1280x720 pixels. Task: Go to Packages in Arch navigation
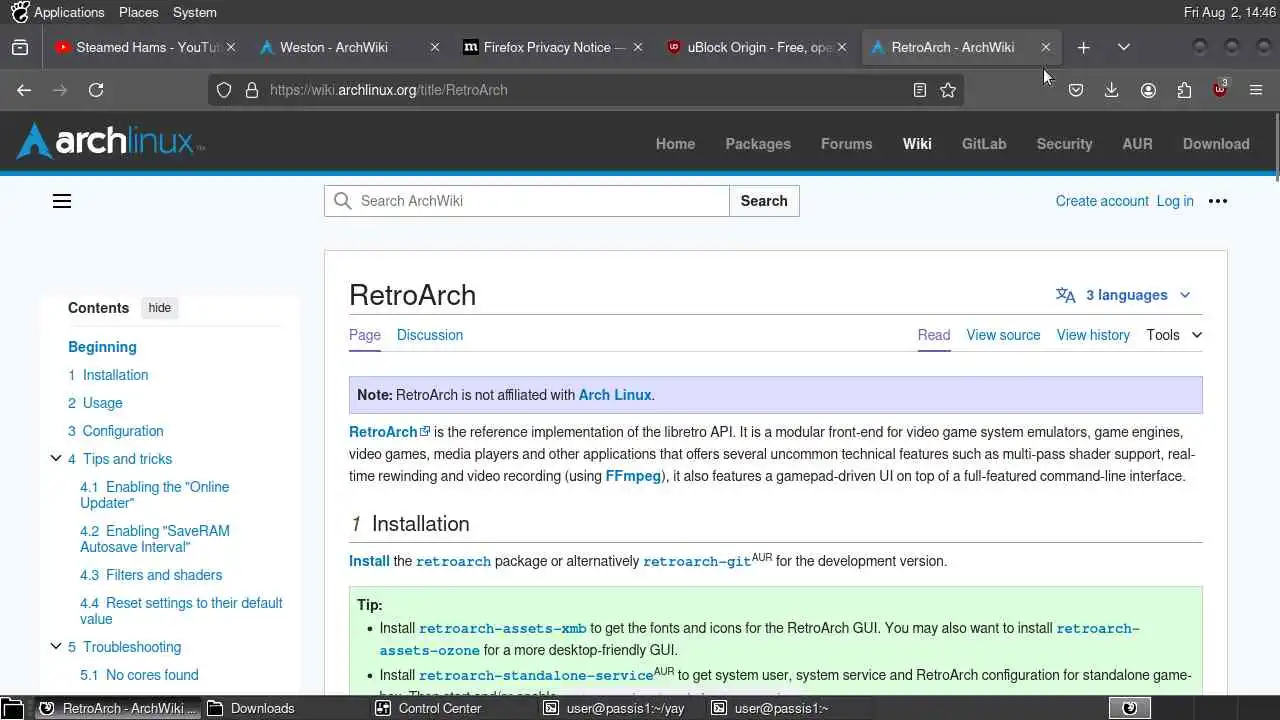[758, 144]
